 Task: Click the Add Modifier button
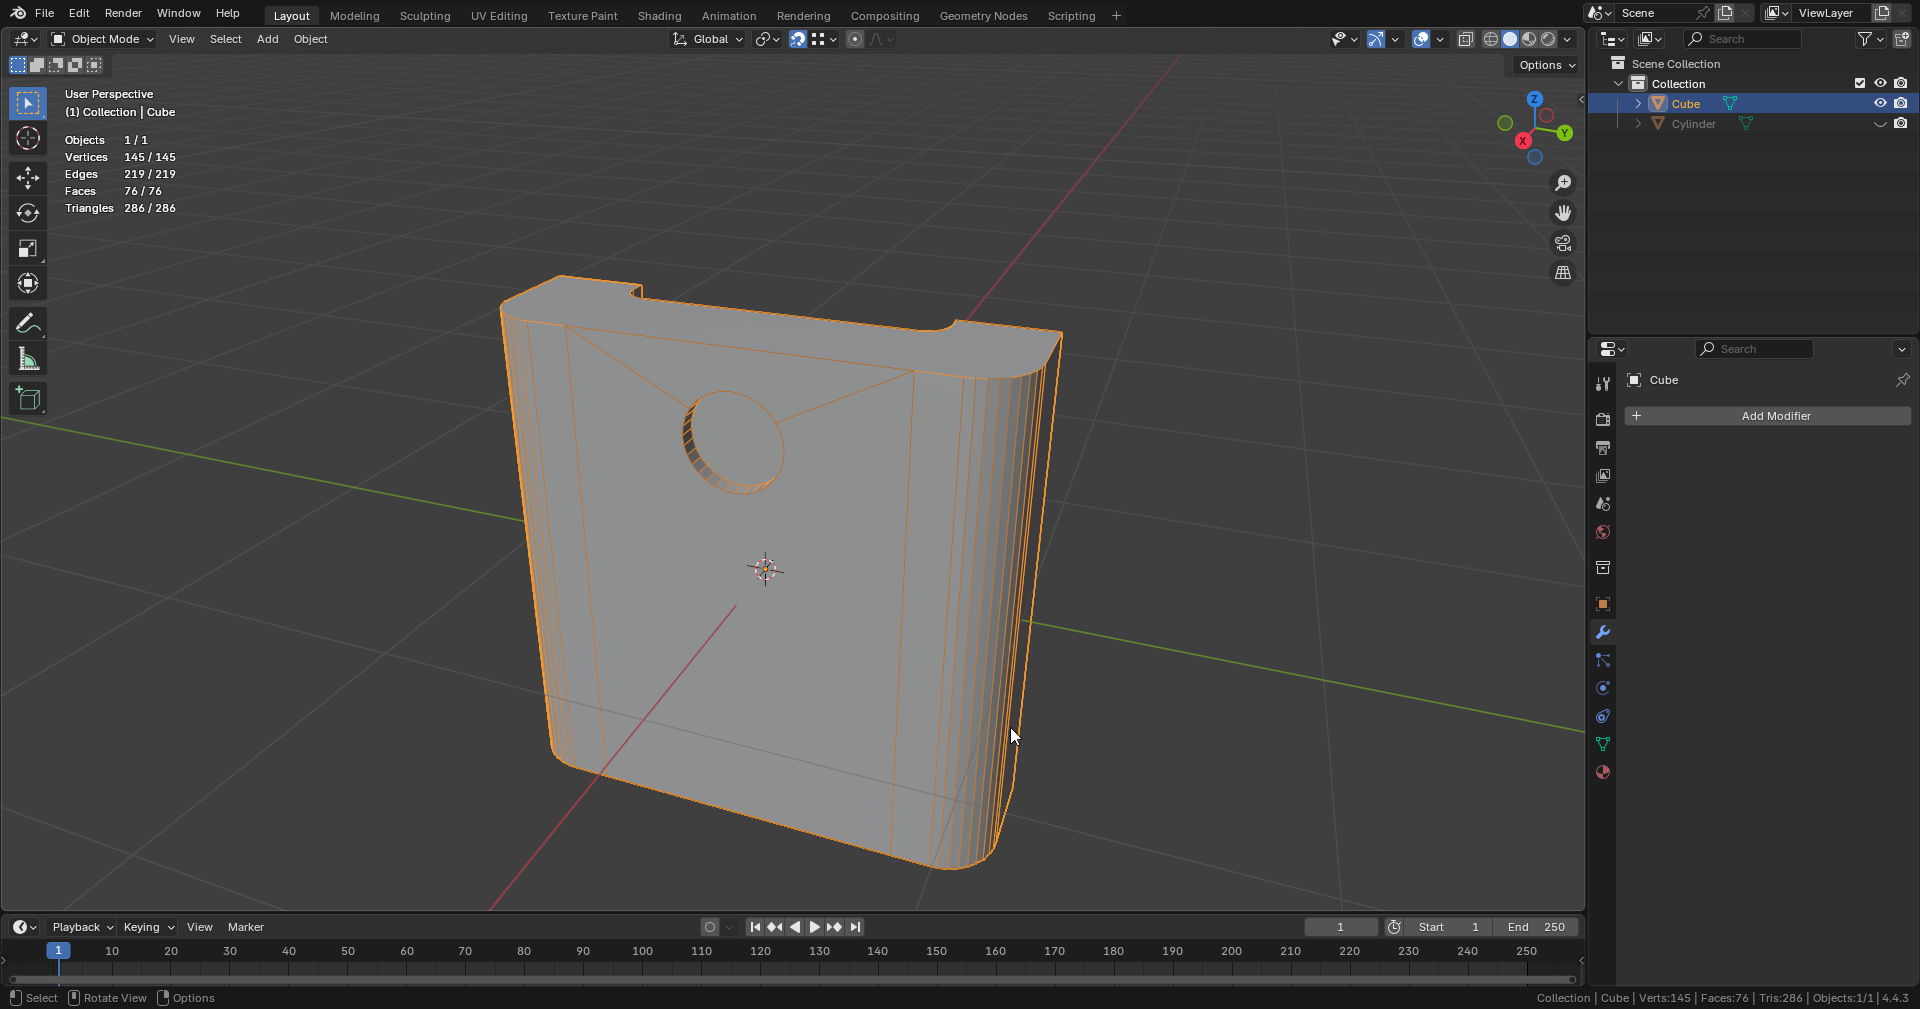coord(1767,416)
